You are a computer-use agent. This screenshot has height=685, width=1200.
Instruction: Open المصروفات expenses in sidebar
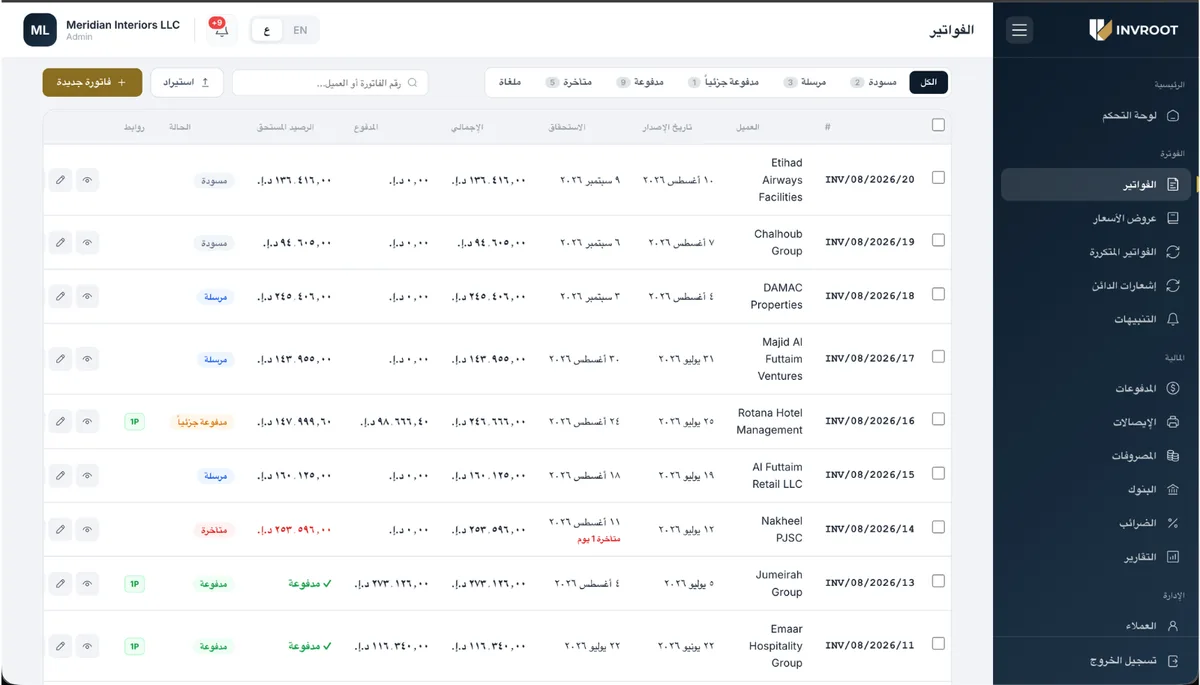1097,456
